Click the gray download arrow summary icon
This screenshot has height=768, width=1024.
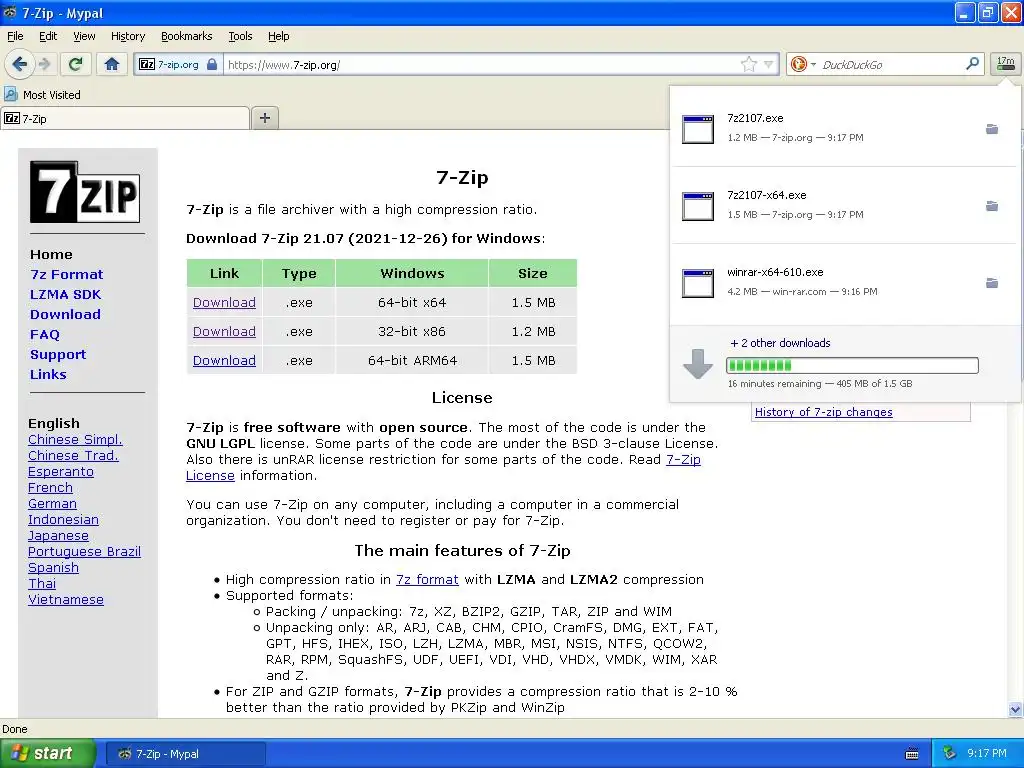697,364
